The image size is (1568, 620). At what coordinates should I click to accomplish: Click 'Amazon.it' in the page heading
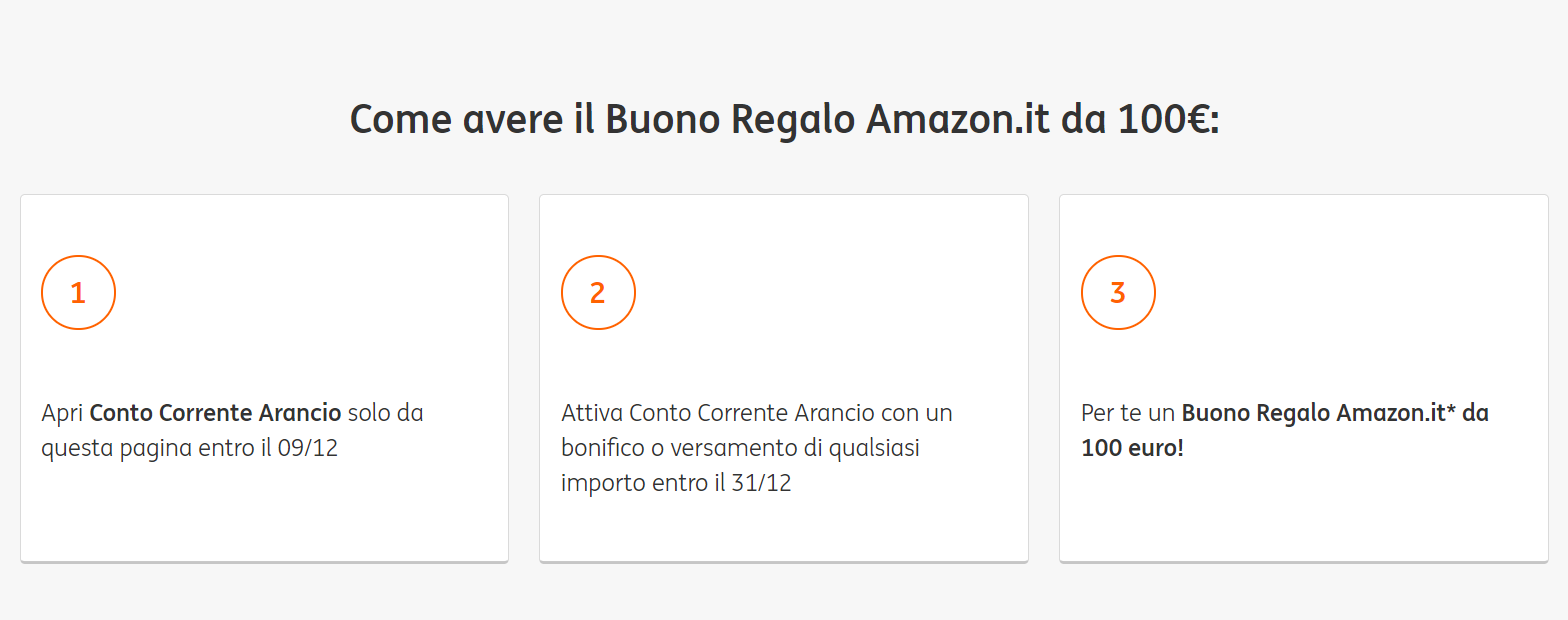[x=957, y=120]
